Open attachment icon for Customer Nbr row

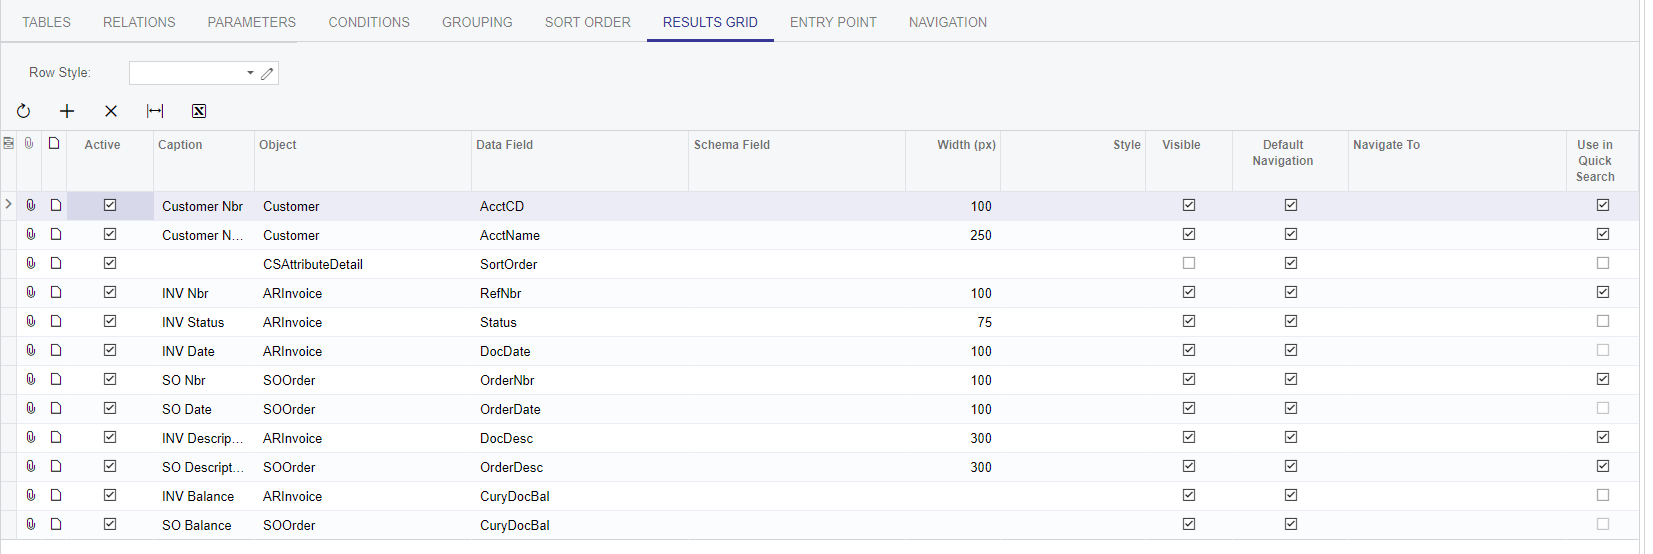(x=31, y=205)
